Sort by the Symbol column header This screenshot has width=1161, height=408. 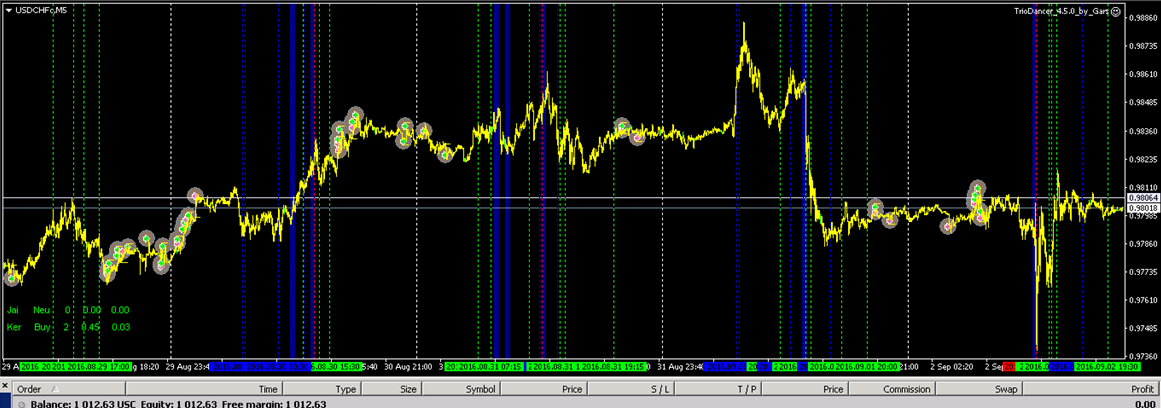(x=462, y=389)
